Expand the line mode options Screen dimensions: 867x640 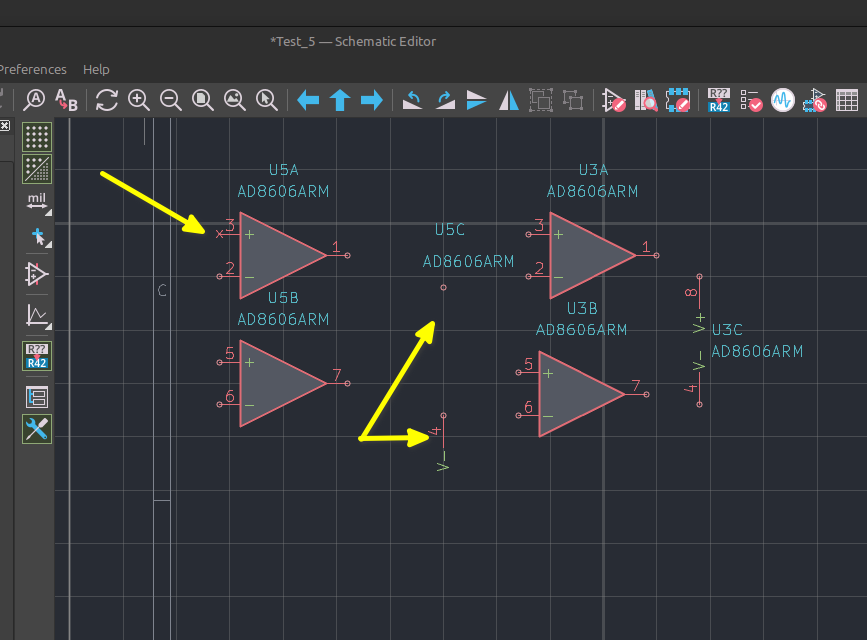coord(38,316)
